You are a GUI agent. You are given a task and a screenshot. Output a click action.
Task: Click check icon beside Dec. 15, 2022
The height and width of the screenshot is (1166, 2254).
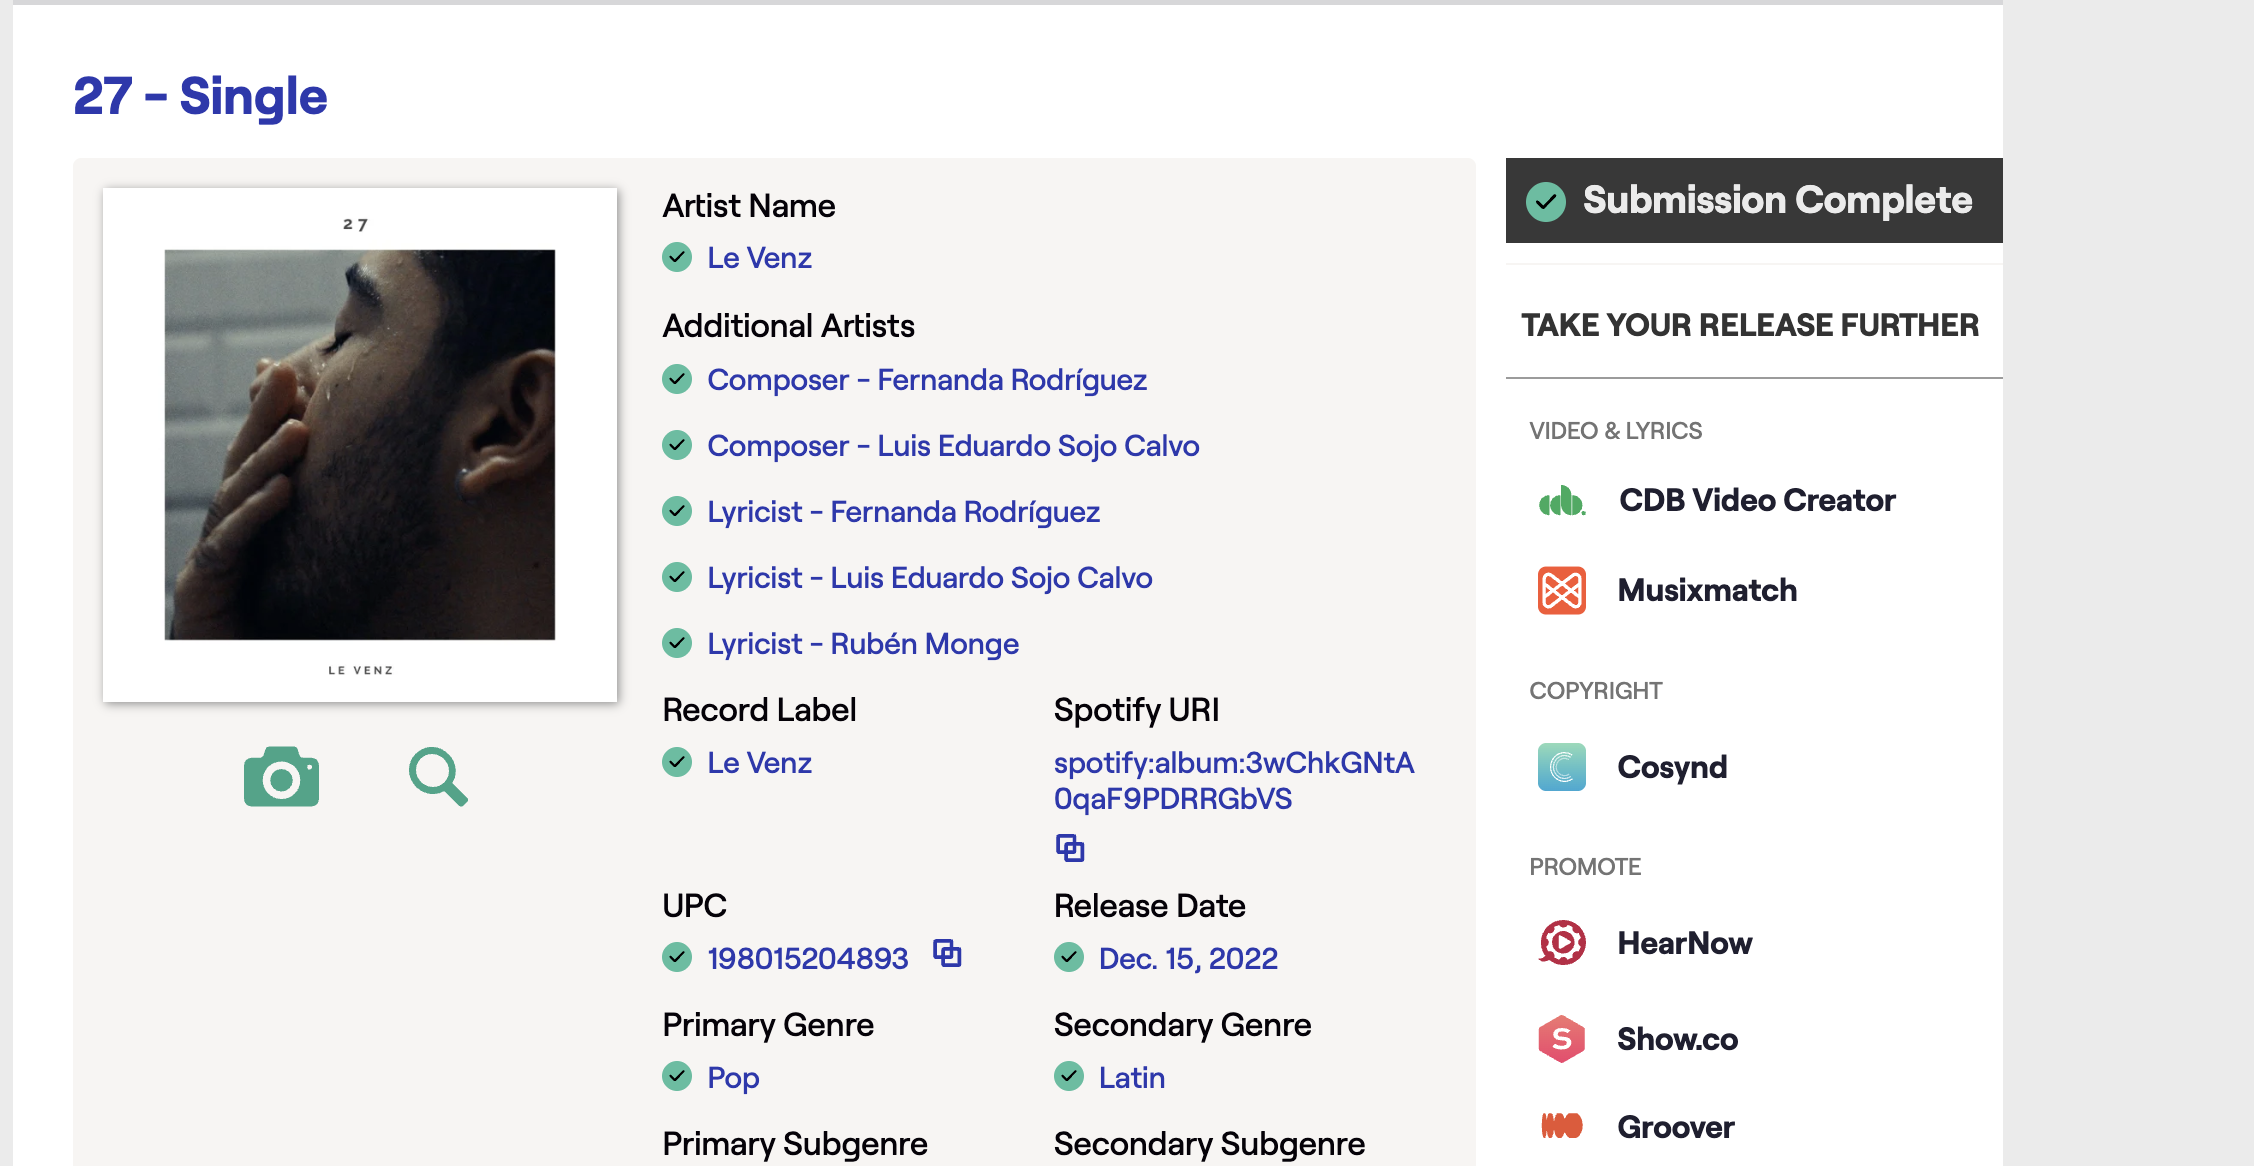click(1069, 957)
